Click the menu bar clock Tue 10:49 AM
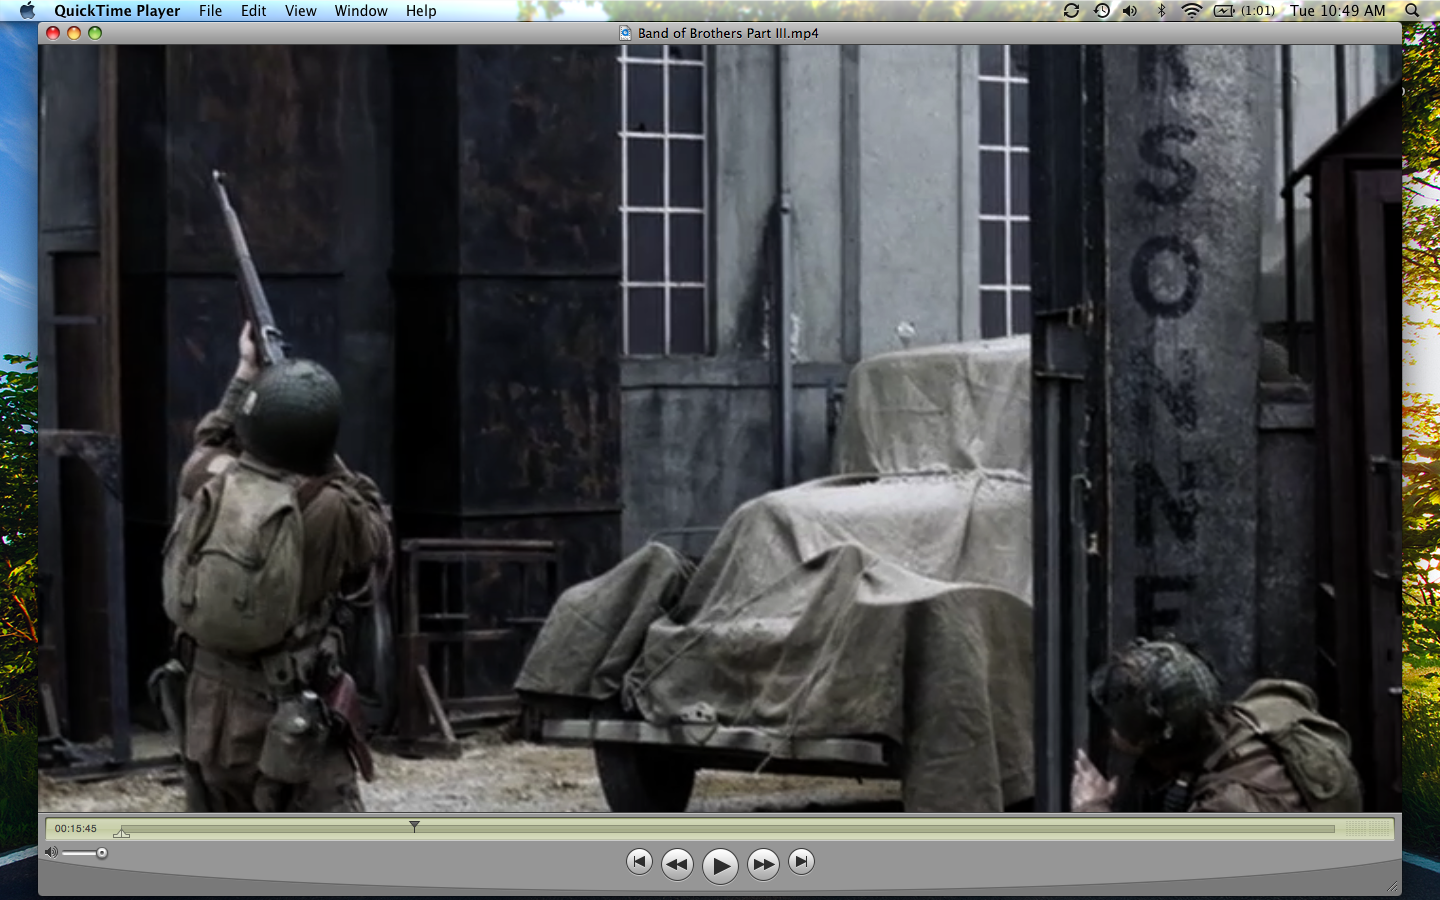This screenshot has width=1440, height=900. pos(1337,10)
